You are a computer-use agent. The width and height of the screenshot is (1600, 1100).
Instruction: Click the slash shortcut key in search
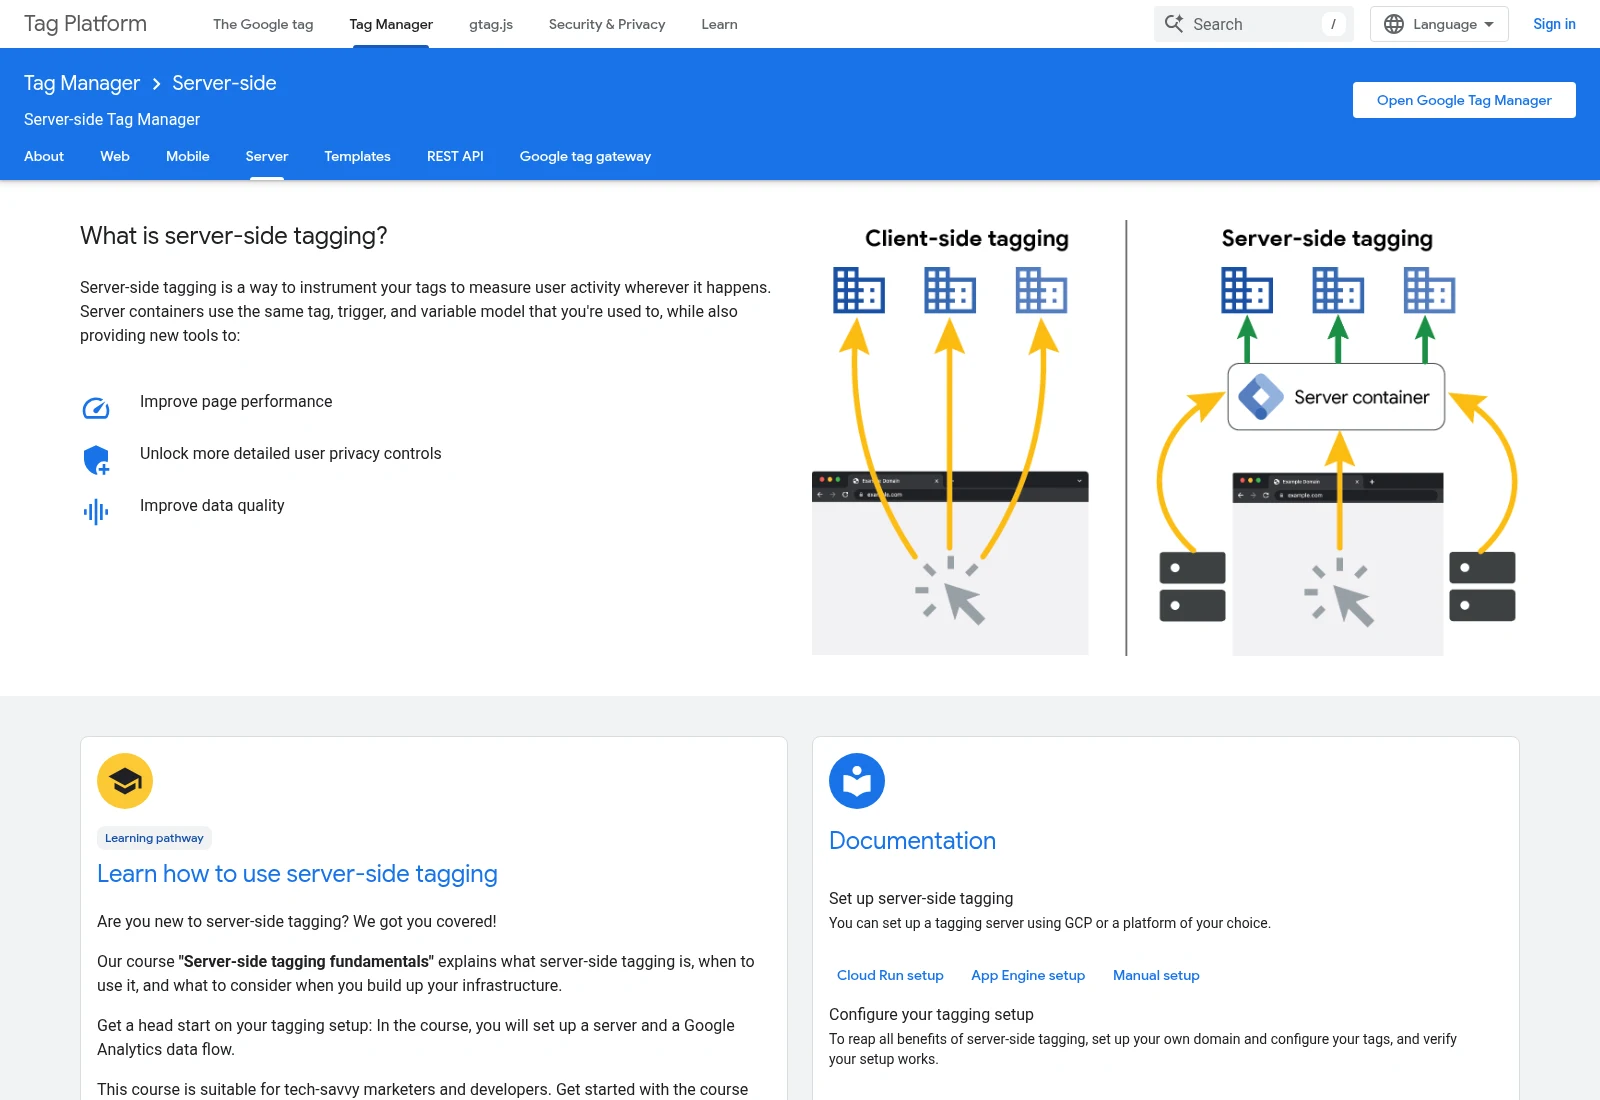coord(1333,24)
